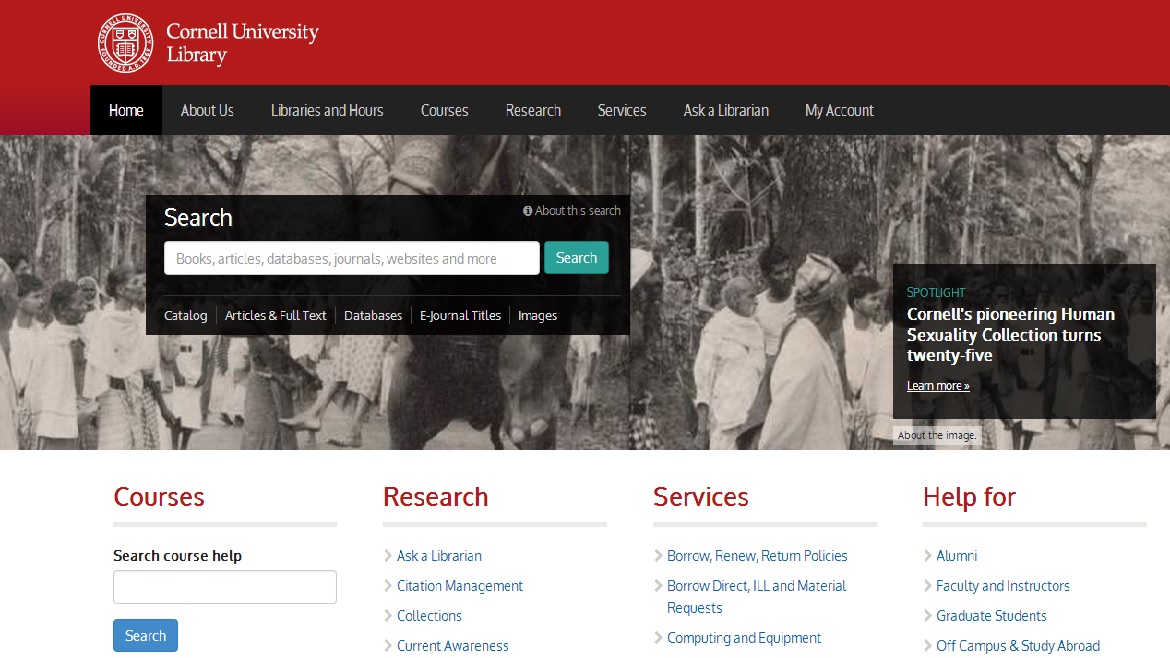The width and height of the screenshot is (1170, 658).
Task: Switch to the Images search tab
Action: [x=537, y=315]
